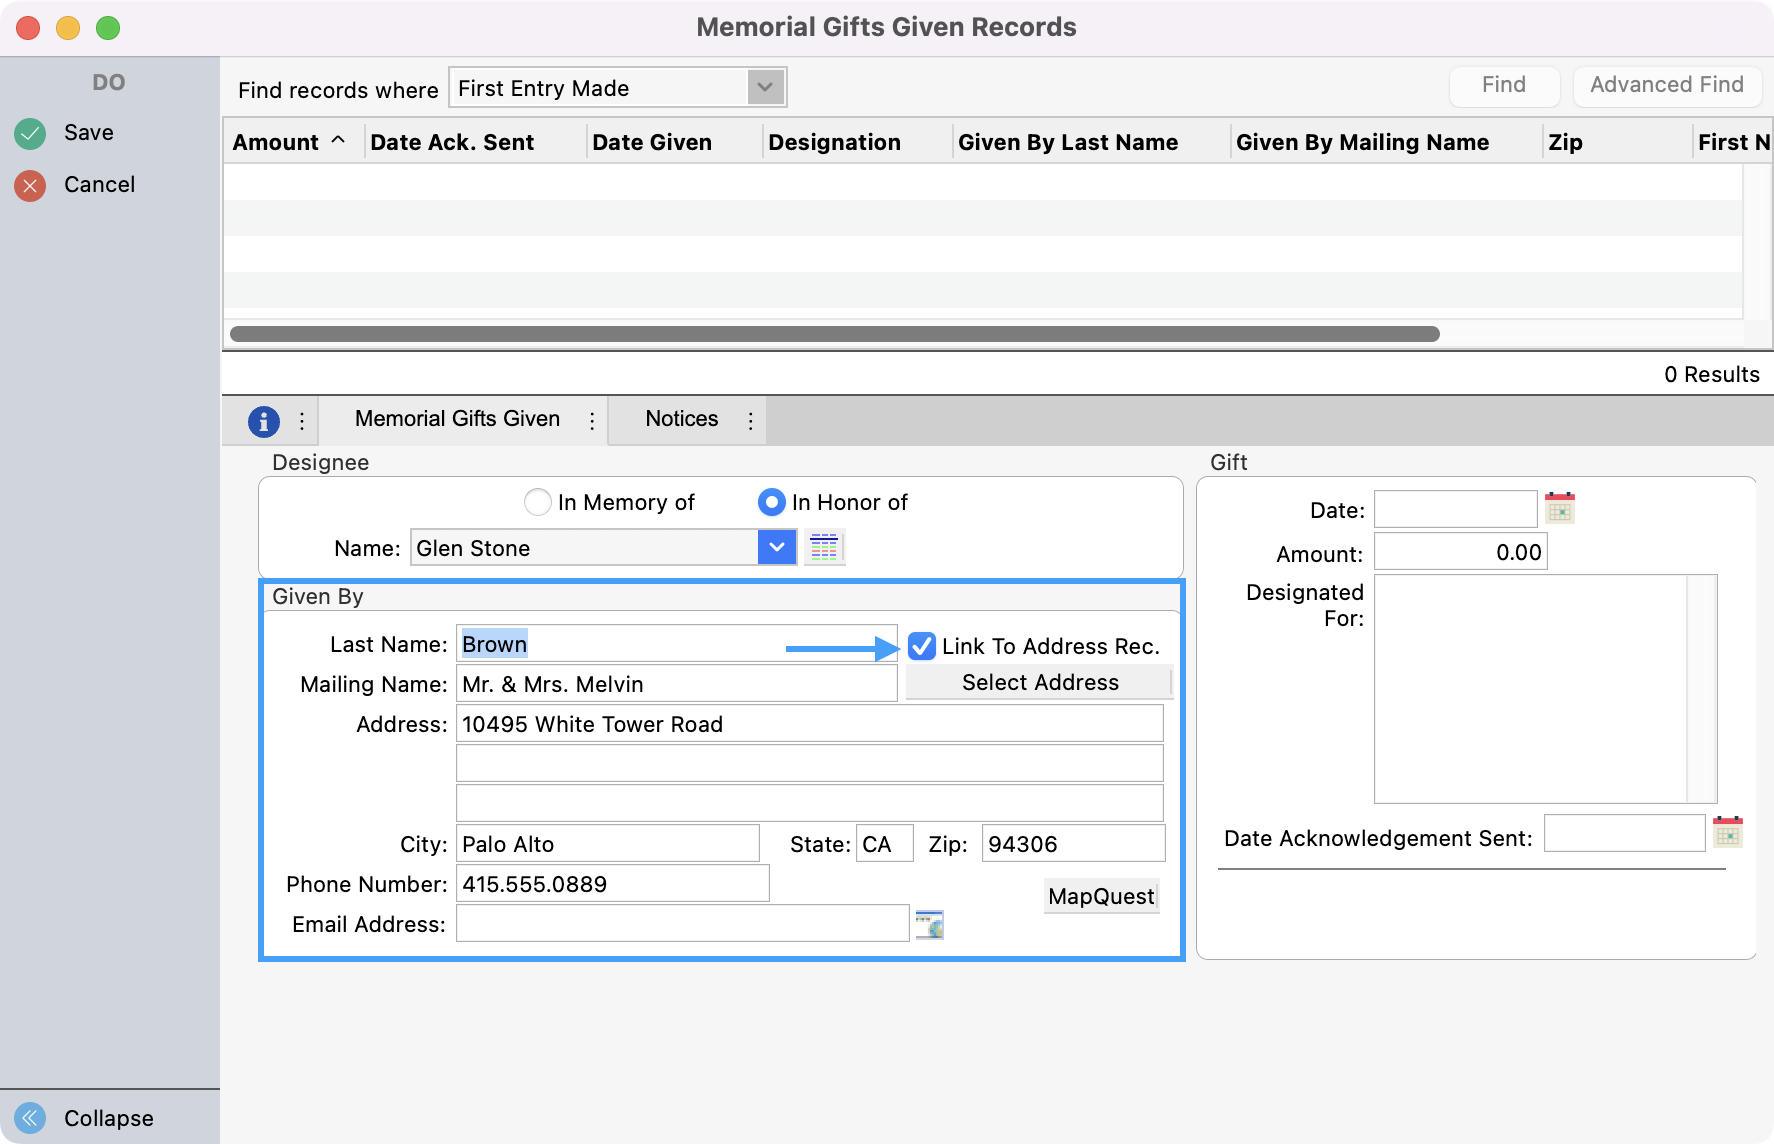The height and width of the screenshot is (1144, 1774).
Task: Open Memorial Gifts Given tab options menu
Action: point(592,421)
